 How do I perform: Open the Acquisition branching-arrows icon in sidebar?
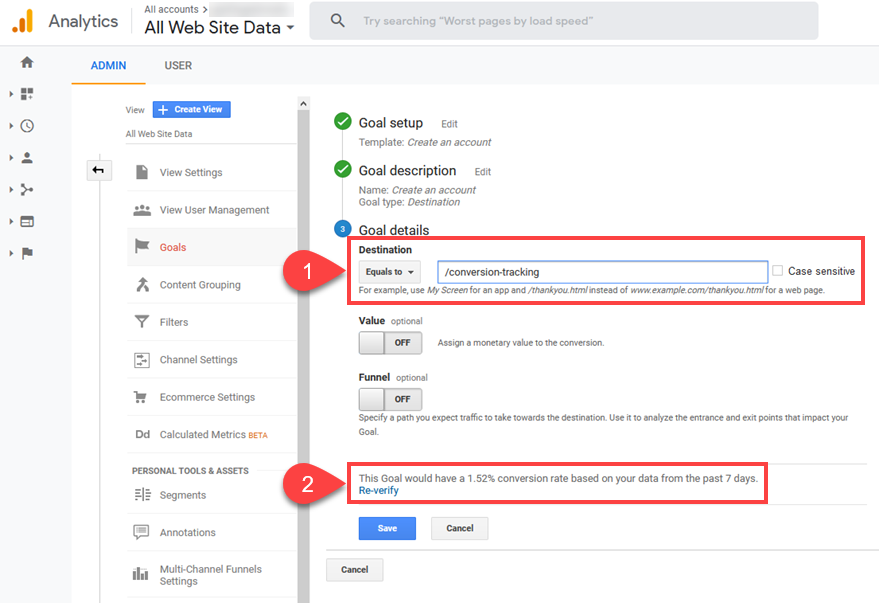click(27, 190)
